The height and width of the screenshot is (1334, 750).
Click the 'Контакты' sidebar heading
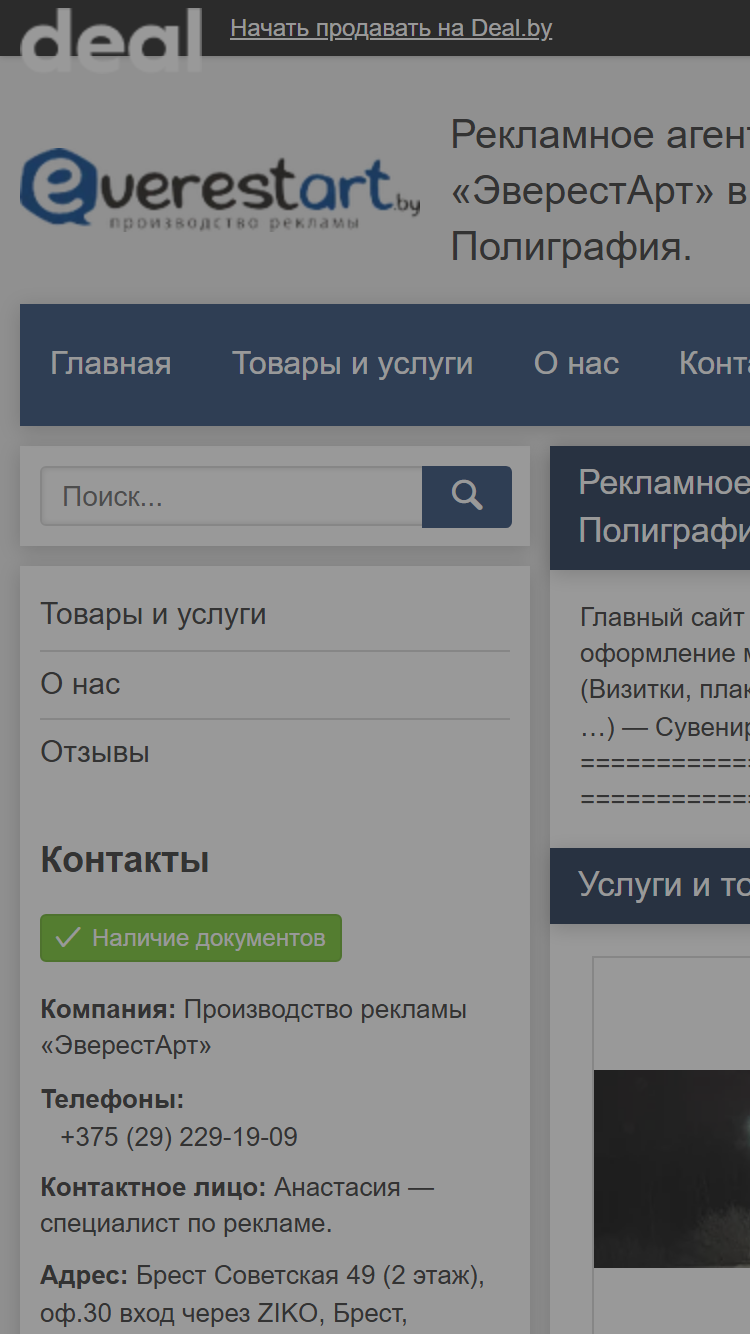pos(125,860)
